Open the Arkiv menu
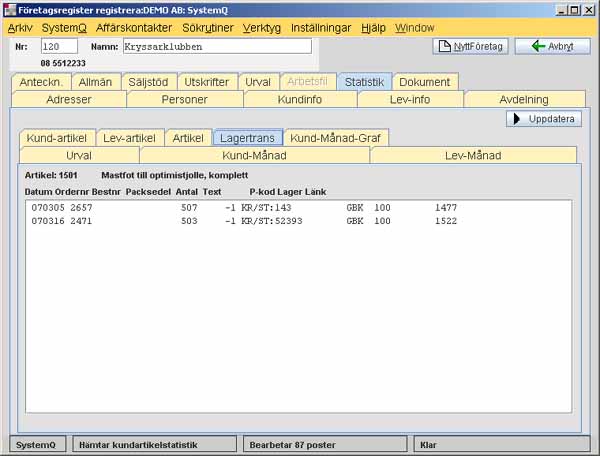This screenshot has height=456, width=600. [20, 28]
